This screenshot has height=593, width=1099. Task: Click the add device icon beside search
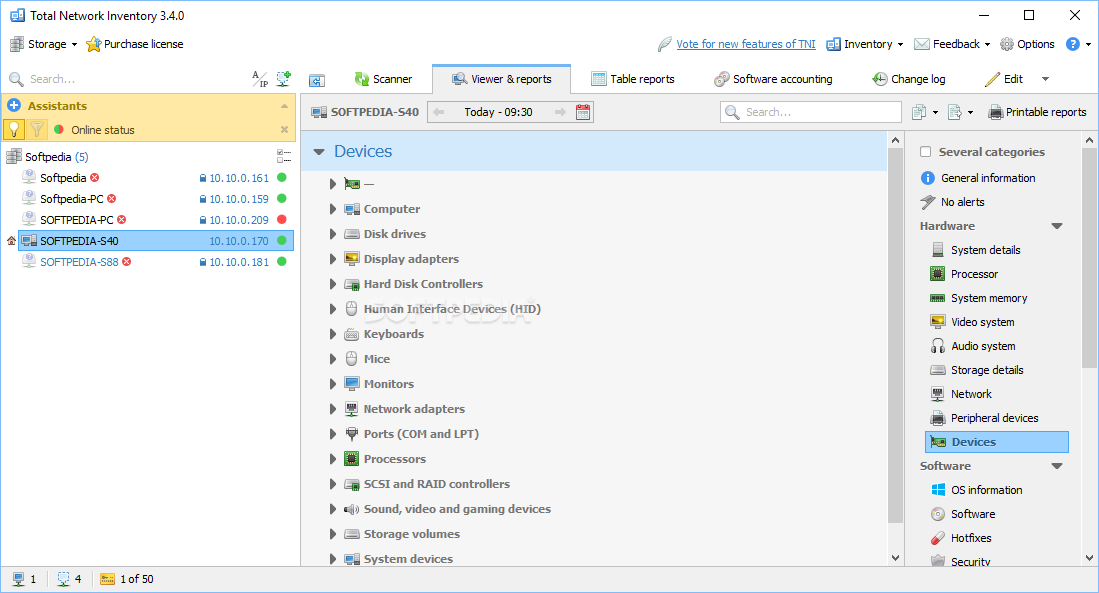pos(283,79)
